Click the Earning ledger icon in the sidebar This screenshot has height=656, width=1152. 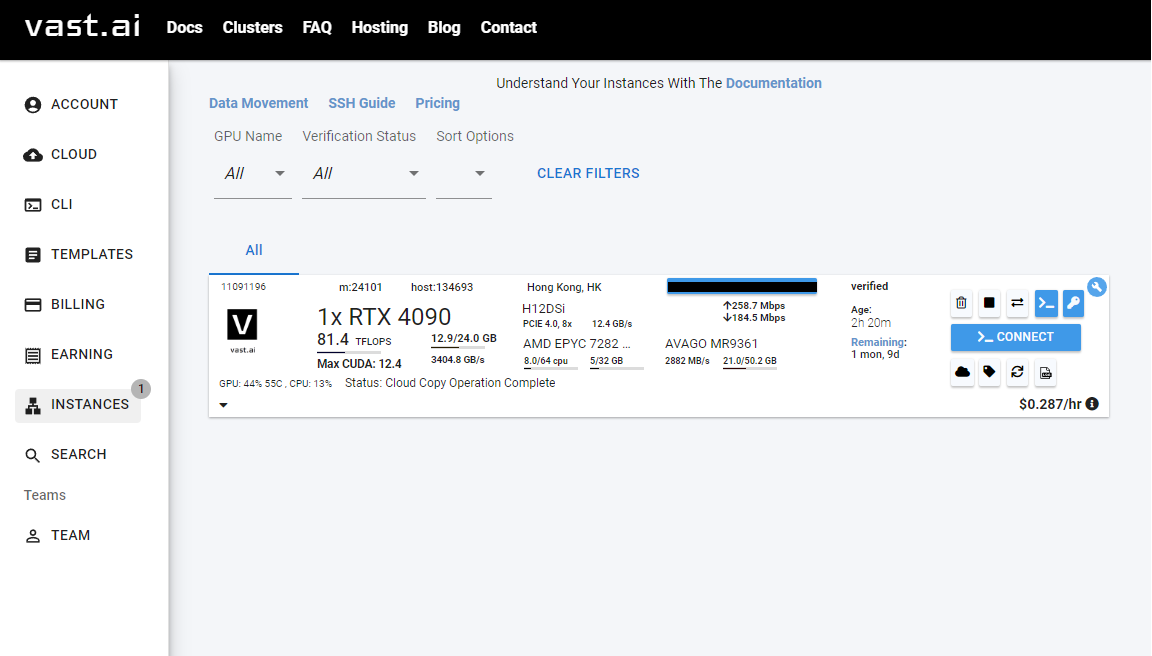[x=33, y=355]
